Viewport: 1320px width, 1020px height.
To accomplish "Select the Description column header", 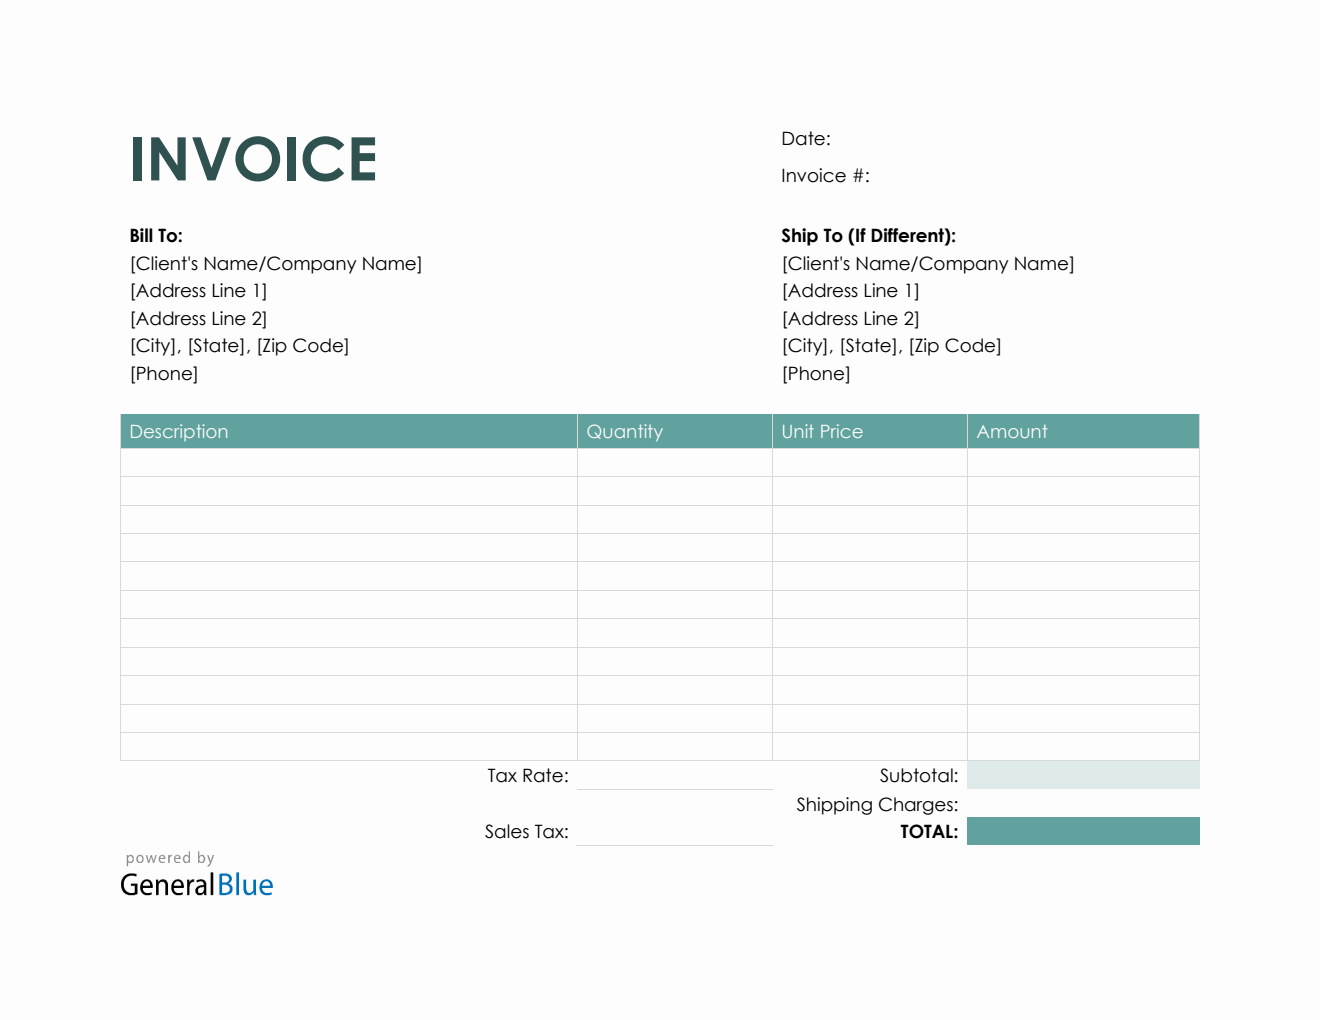I will click(179, 431).
